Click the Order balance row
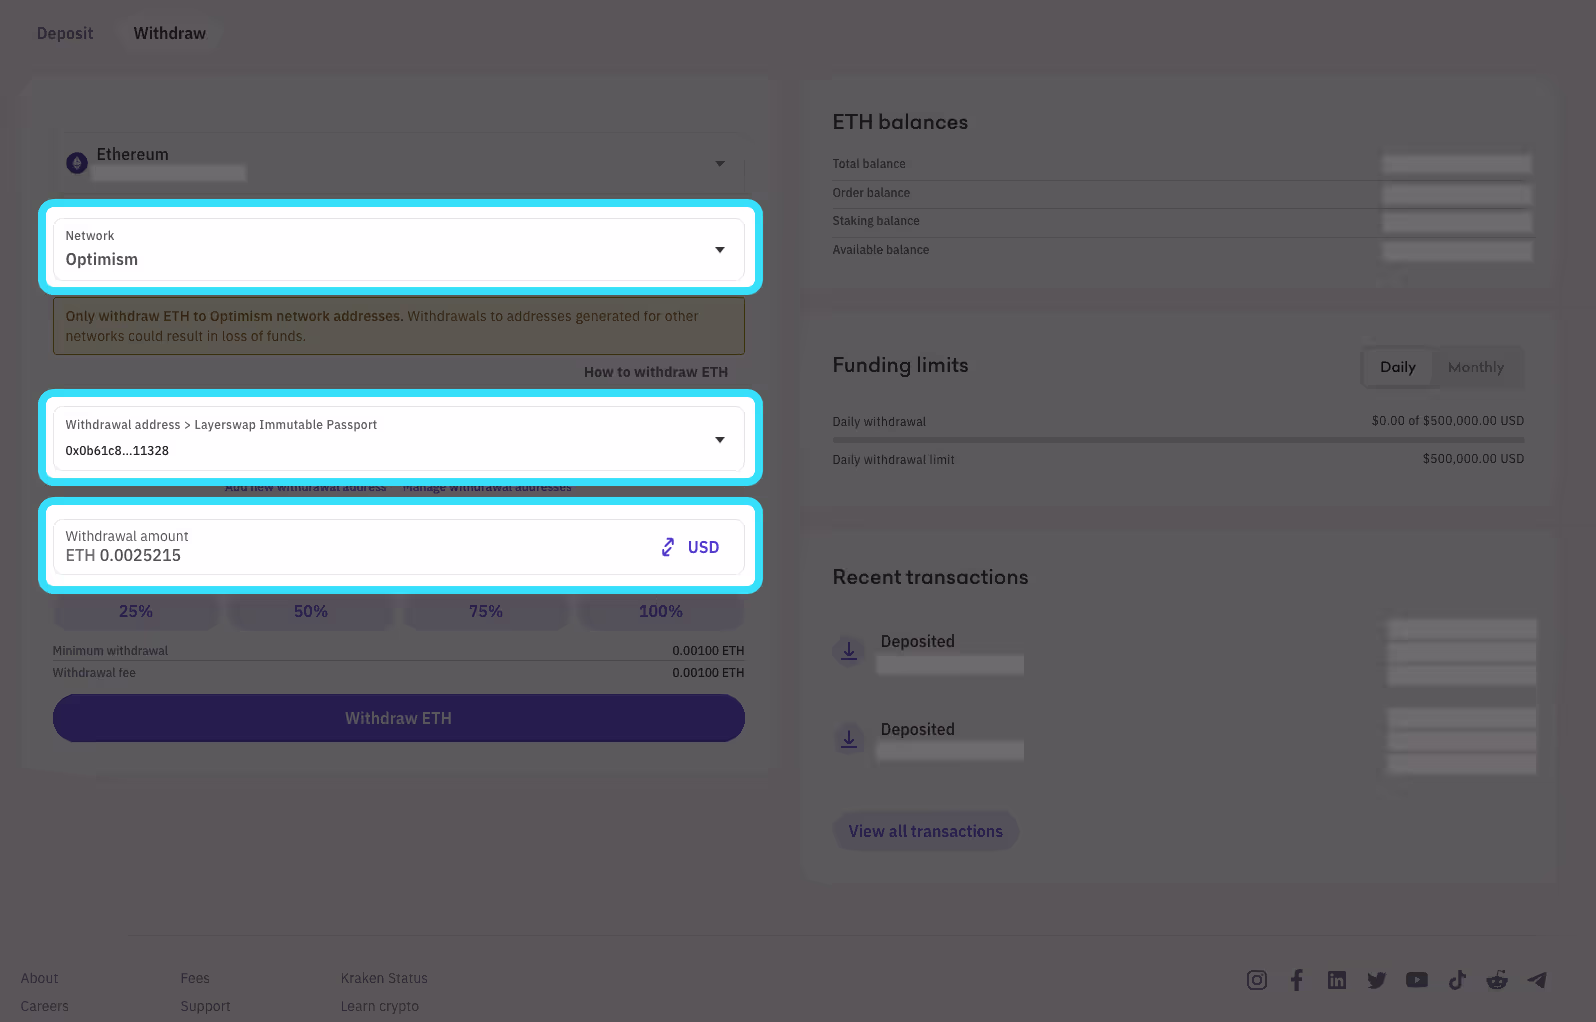Viewport: 1596px width, 1022px height. (x=1182, y=193)
